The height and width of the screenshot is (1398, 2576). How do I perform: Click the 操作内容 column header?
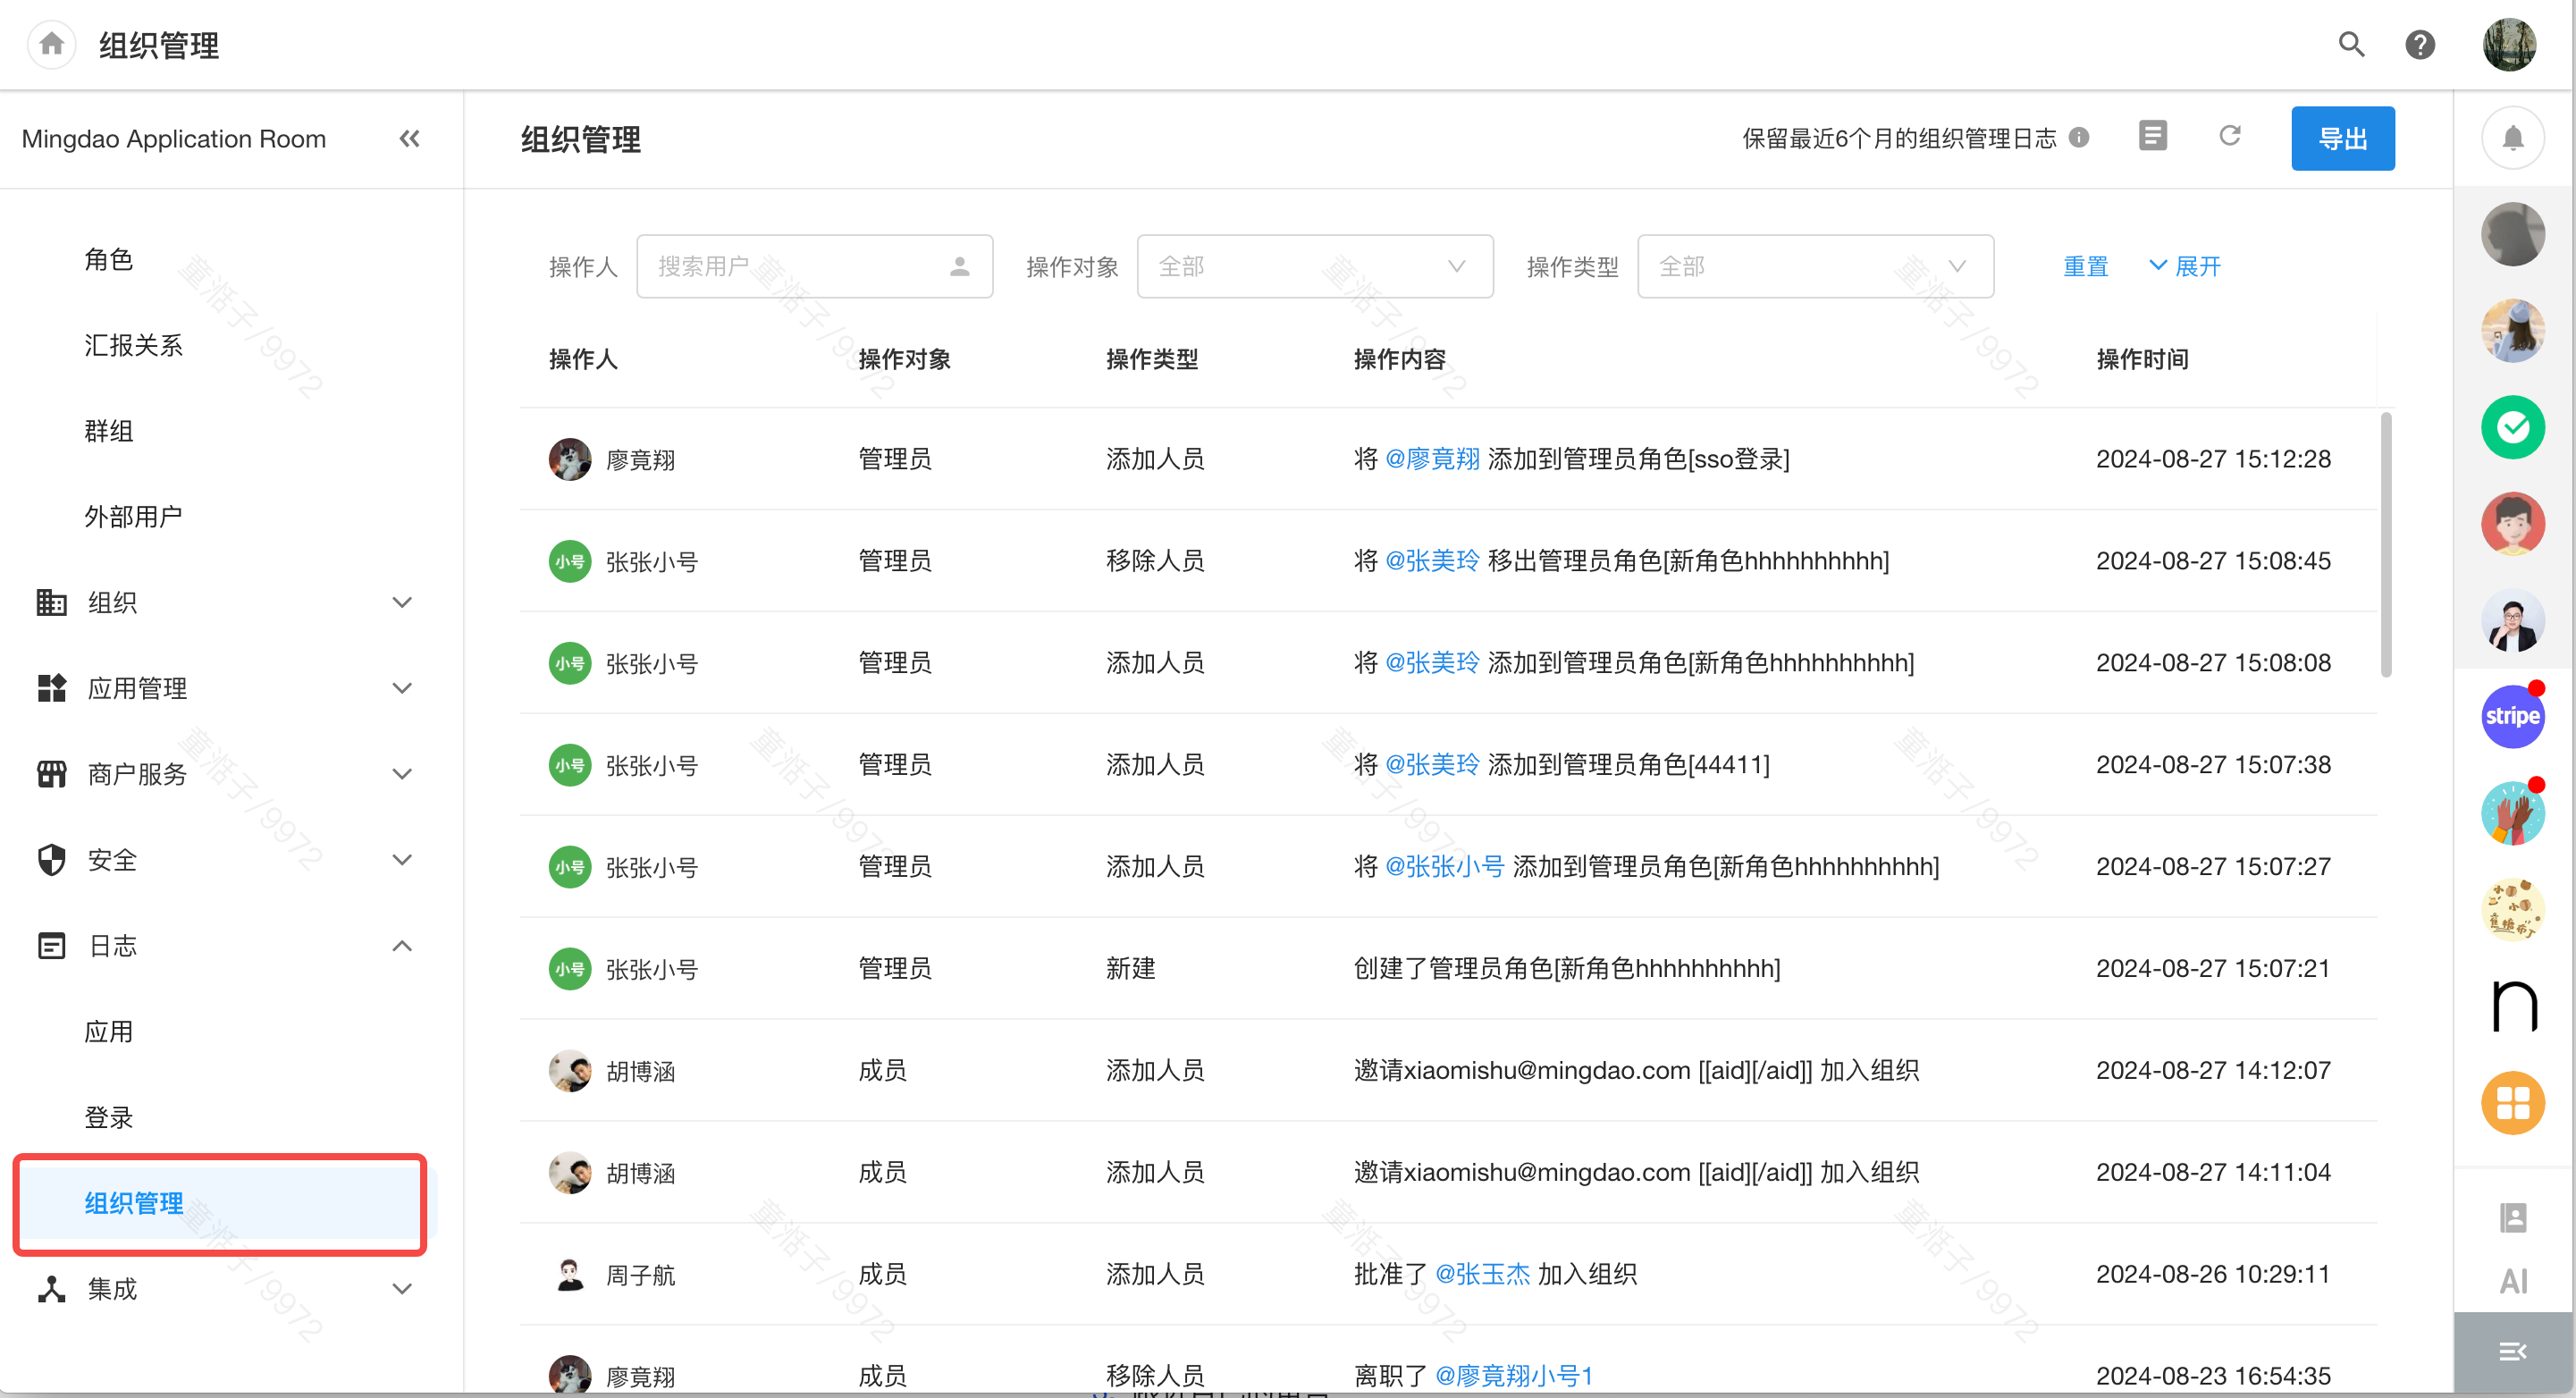point(1399,360)
